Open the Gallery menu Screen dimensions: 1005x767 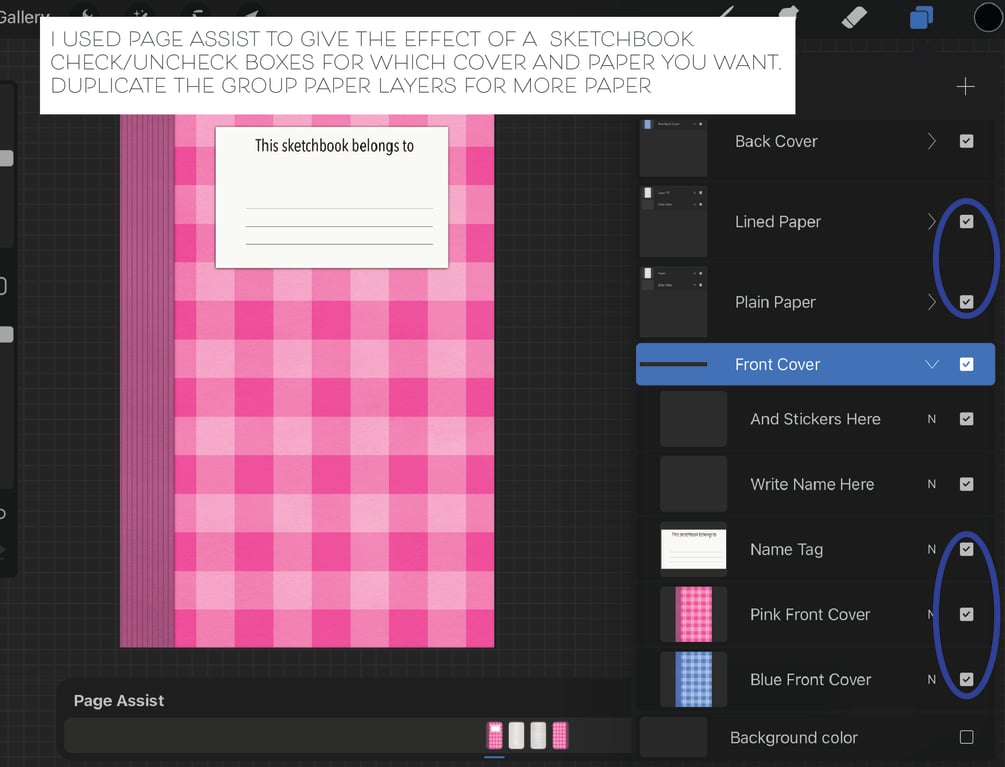[x=24, y=17]
